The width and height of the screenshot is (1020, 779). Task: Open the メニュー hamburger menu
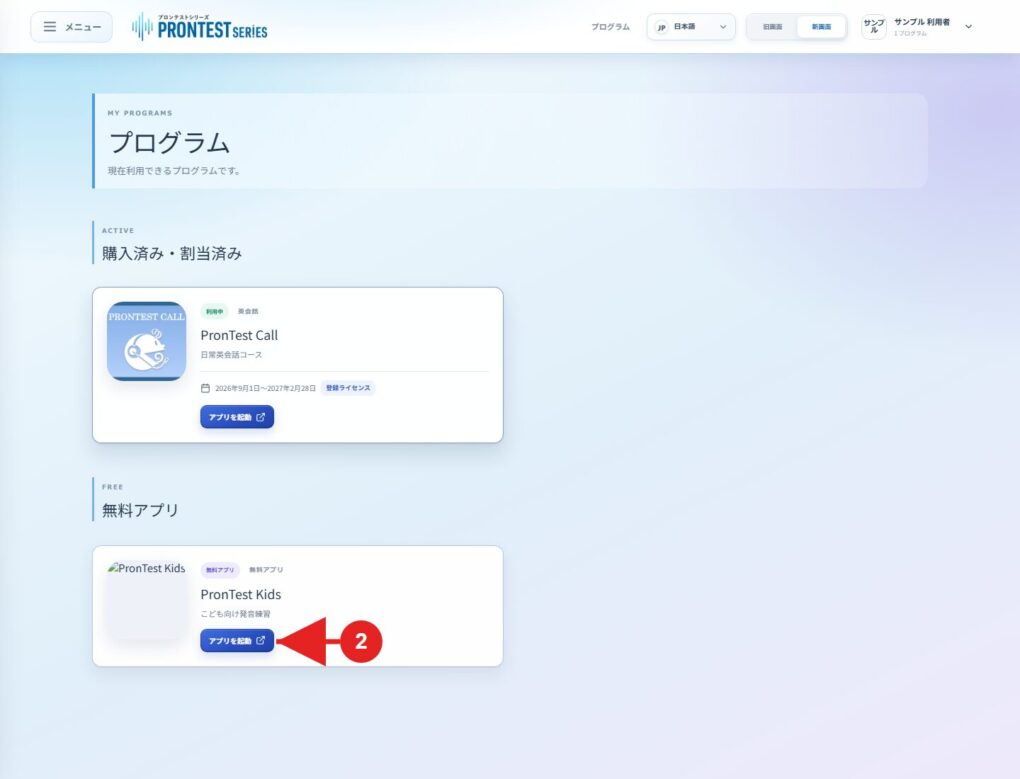tap(72, 27)
